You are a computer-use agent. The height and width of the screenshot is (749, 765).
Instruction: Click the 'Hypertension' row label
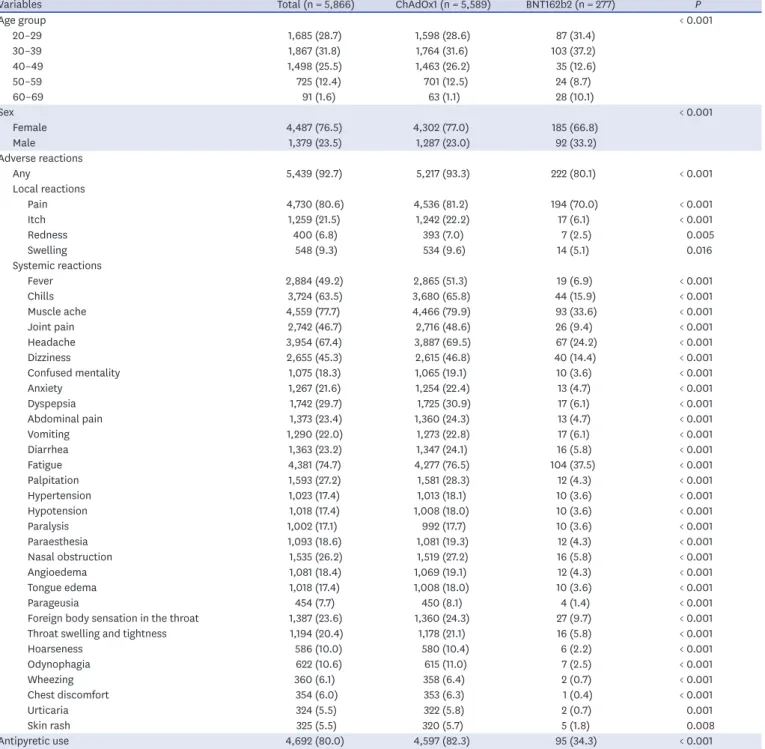[x=59, y=496]
